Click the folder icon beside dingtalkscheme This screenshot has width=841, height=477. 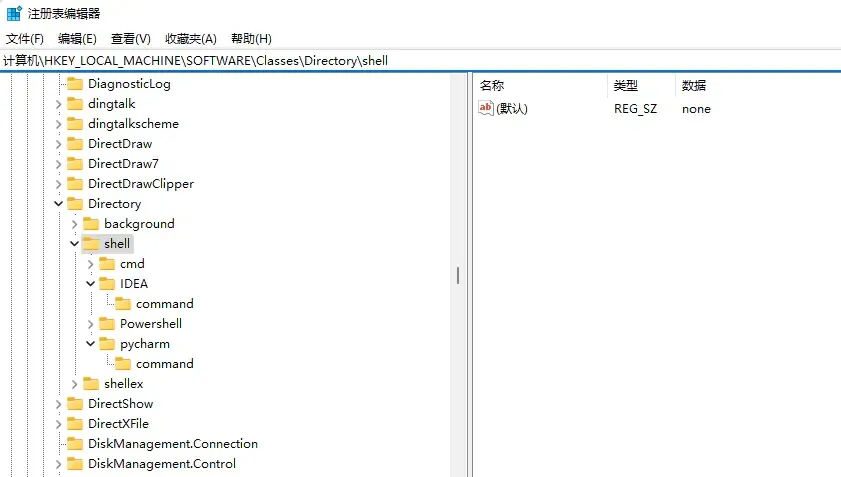click(x=75, y=124)
